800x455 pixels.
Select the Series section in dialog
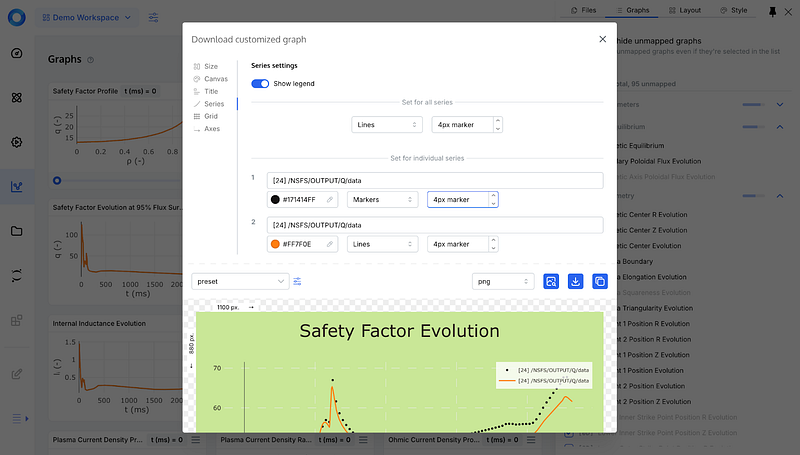(x=211, y=104)
